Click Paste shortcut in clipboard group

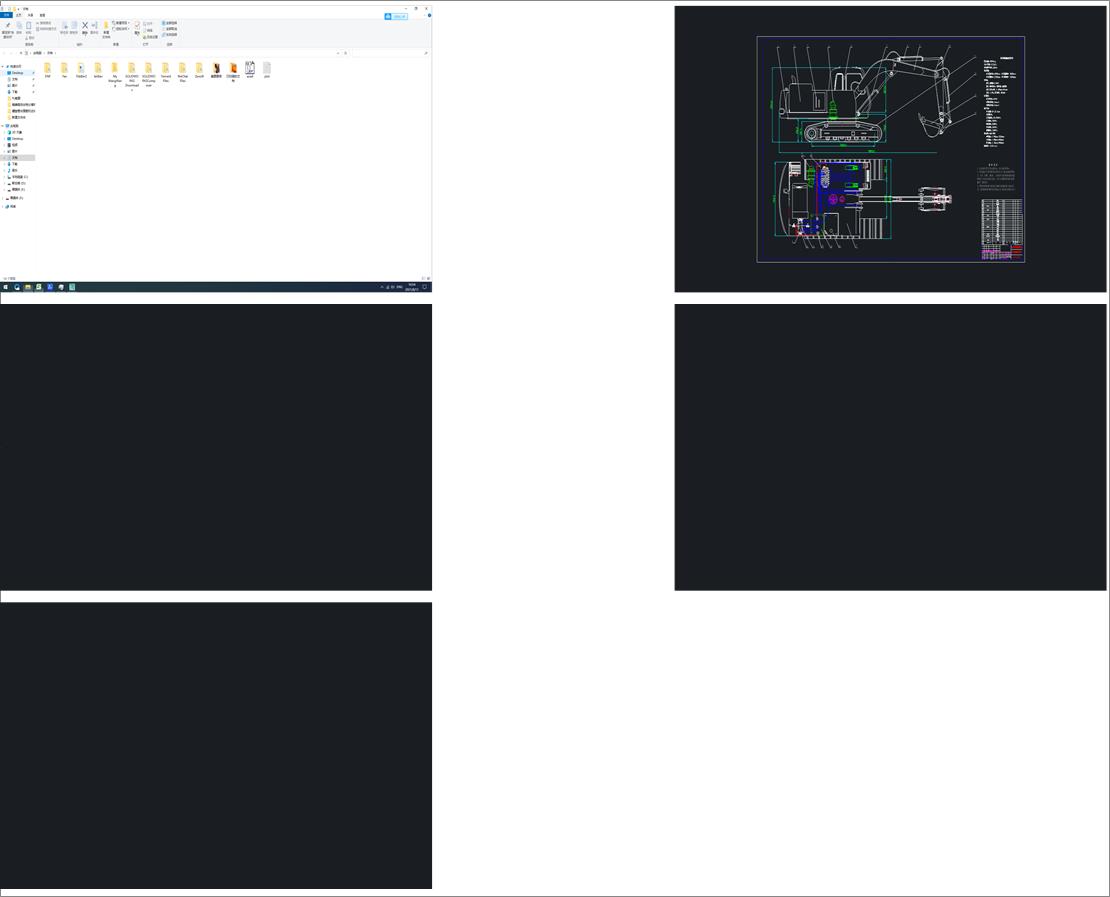click(46, 29)
